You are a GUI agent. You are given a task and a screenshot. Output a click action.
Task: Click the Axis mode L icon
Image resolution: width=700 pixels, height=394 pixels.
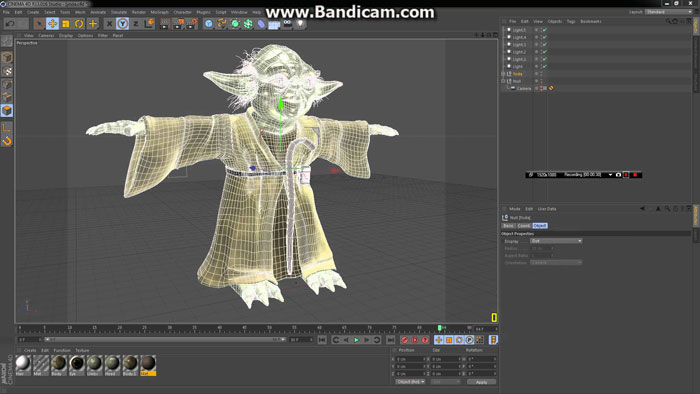[7, 128]
